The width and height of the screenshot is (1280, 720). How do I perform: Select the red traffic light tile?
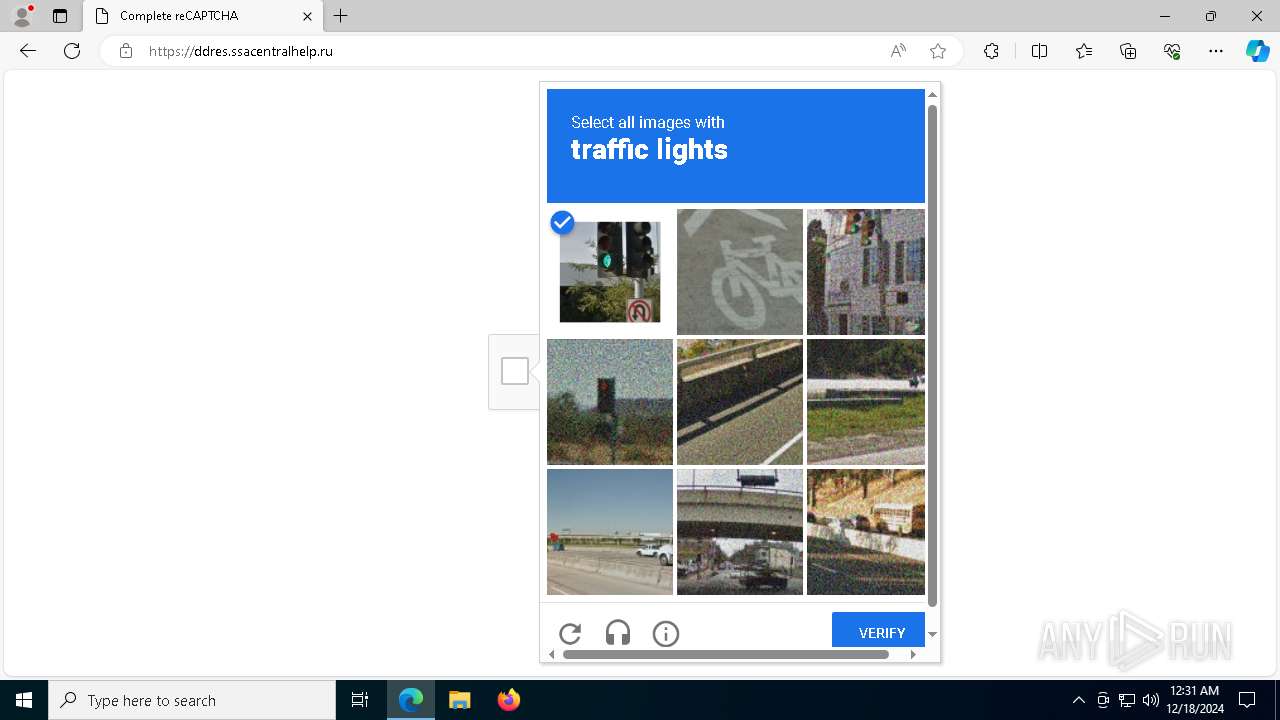(x=610, y=402)
